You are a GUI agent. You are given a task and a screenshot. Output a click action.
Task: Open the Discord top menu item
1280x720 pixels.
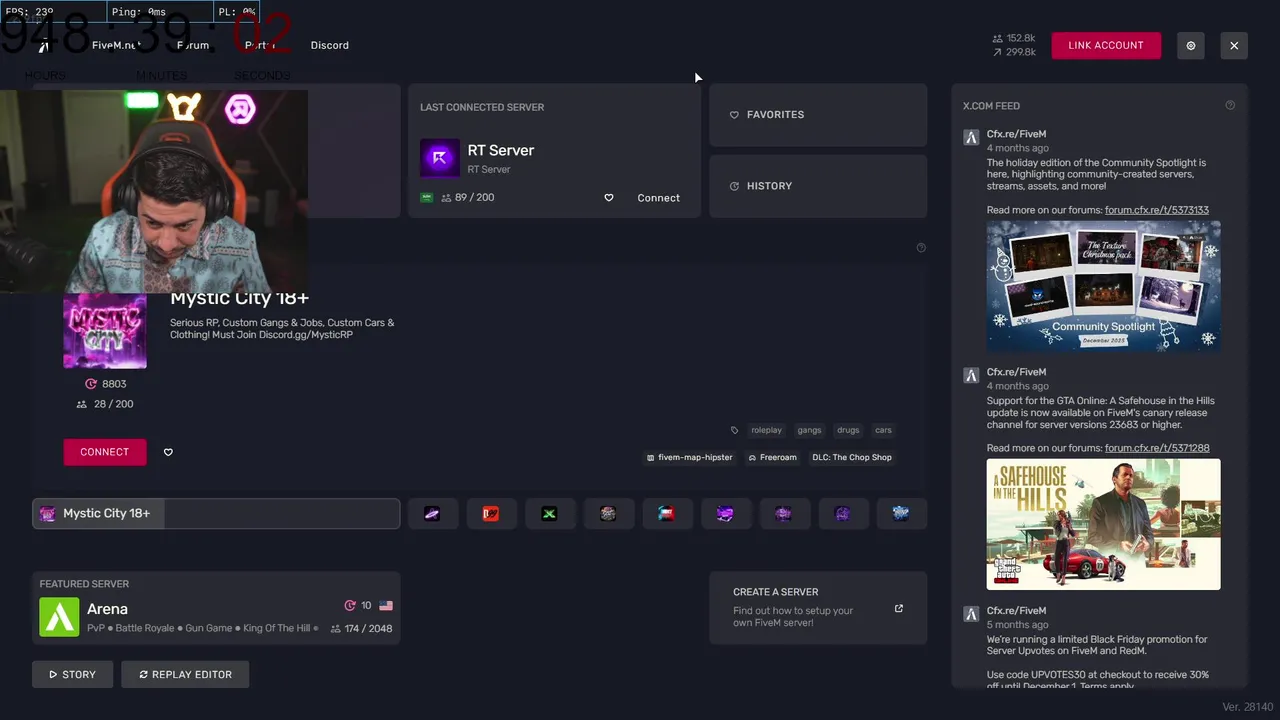tap(329, 45)
